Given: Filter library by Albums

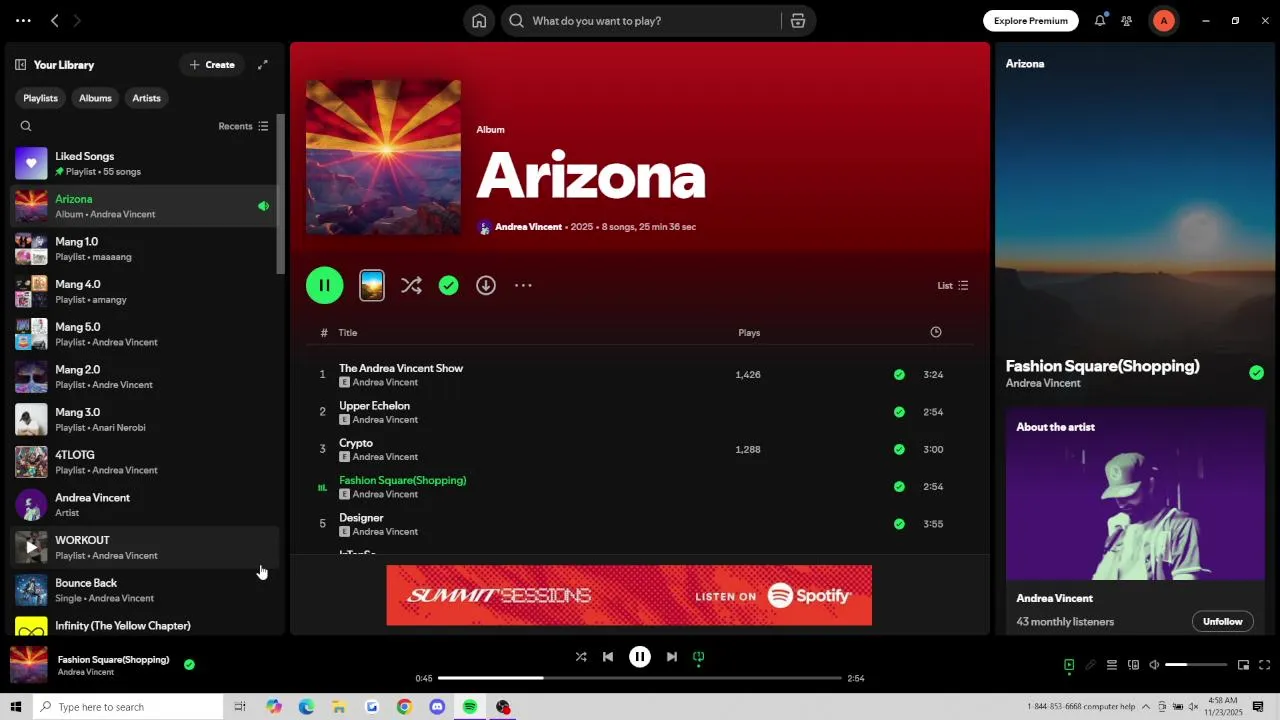Looking at the screenshot, I should (95, 98).
